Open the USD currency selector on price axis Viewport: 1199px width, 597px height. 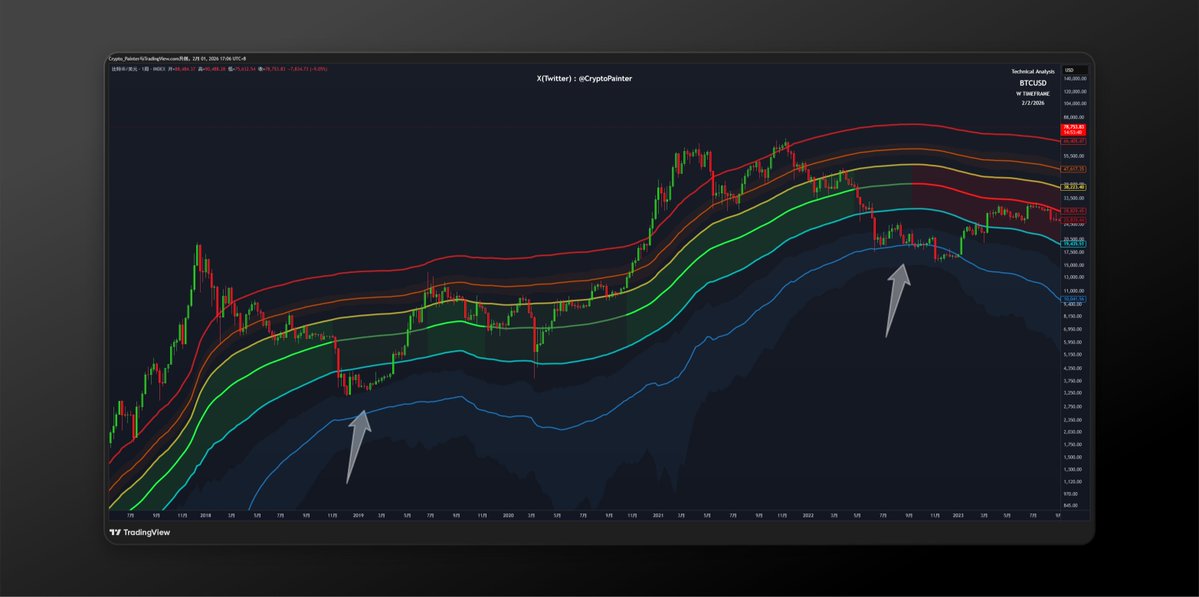tap(1069, 69)
